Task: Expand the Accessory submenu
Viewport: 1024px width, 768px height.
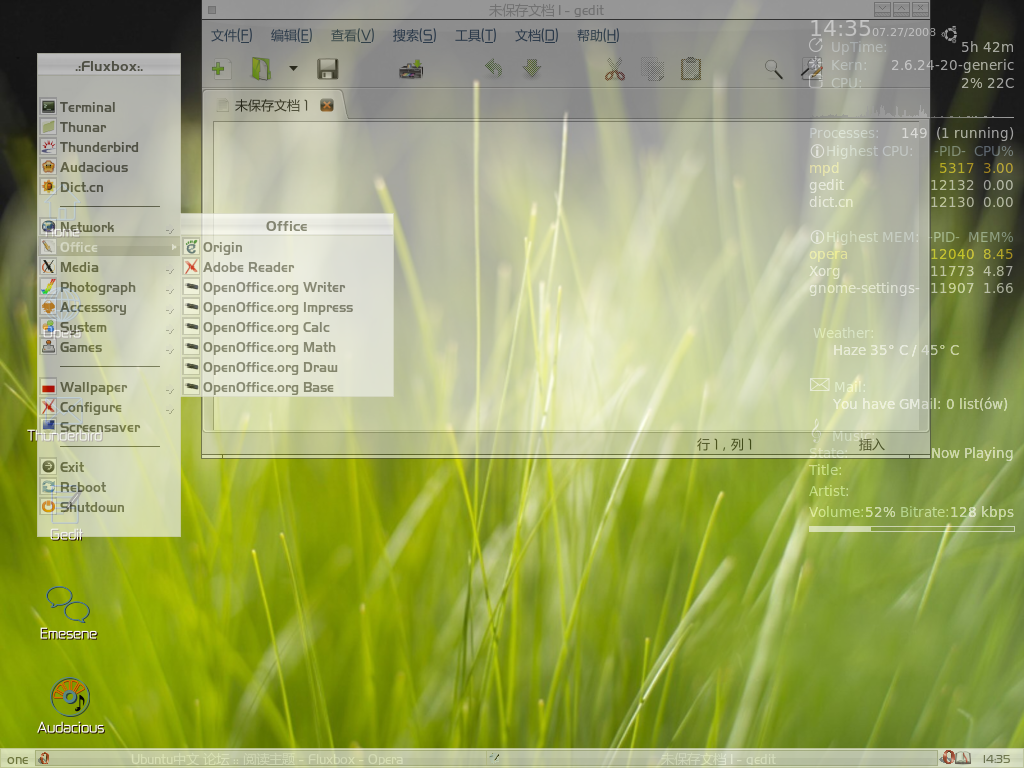Action: click(x=108, y=308)
